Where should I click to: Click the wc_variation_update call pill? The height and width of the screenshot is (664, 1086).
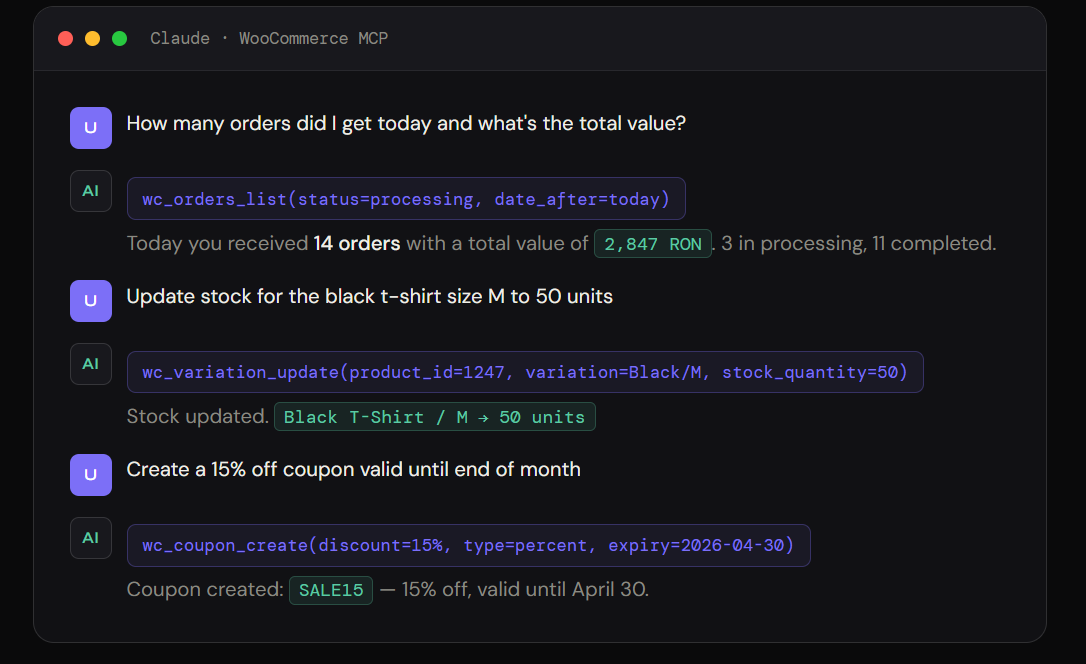(x=525, y=371)
